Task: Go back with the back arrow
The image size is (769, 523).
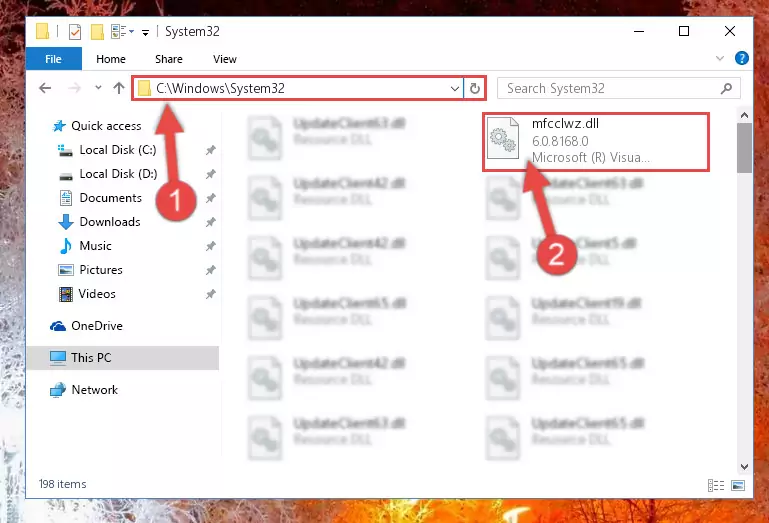Action: pos(45,88)
